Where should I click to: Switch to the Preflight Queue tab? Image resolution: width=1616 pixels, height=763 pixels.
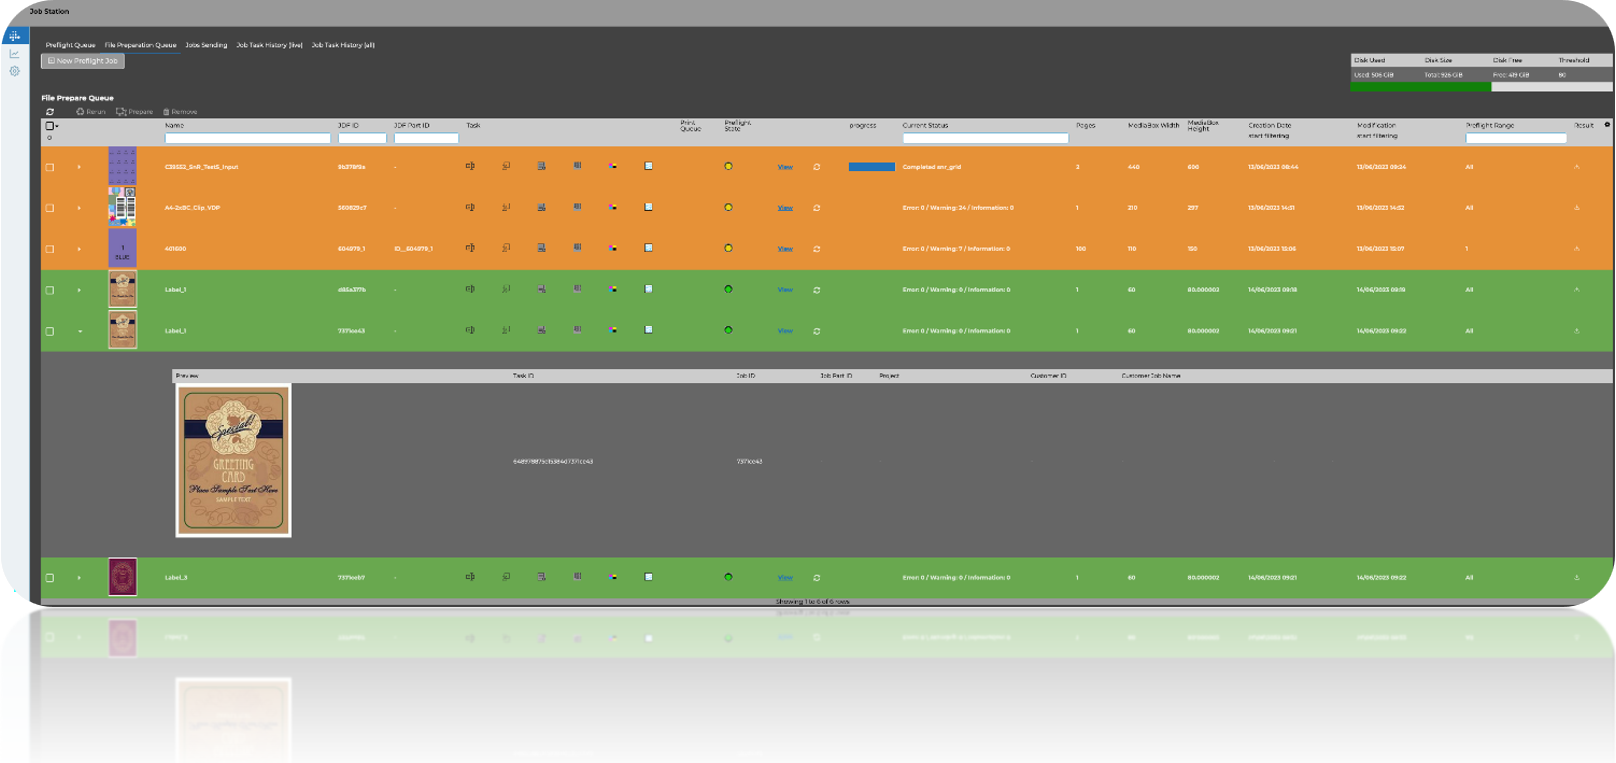click(x=70, y=45)
